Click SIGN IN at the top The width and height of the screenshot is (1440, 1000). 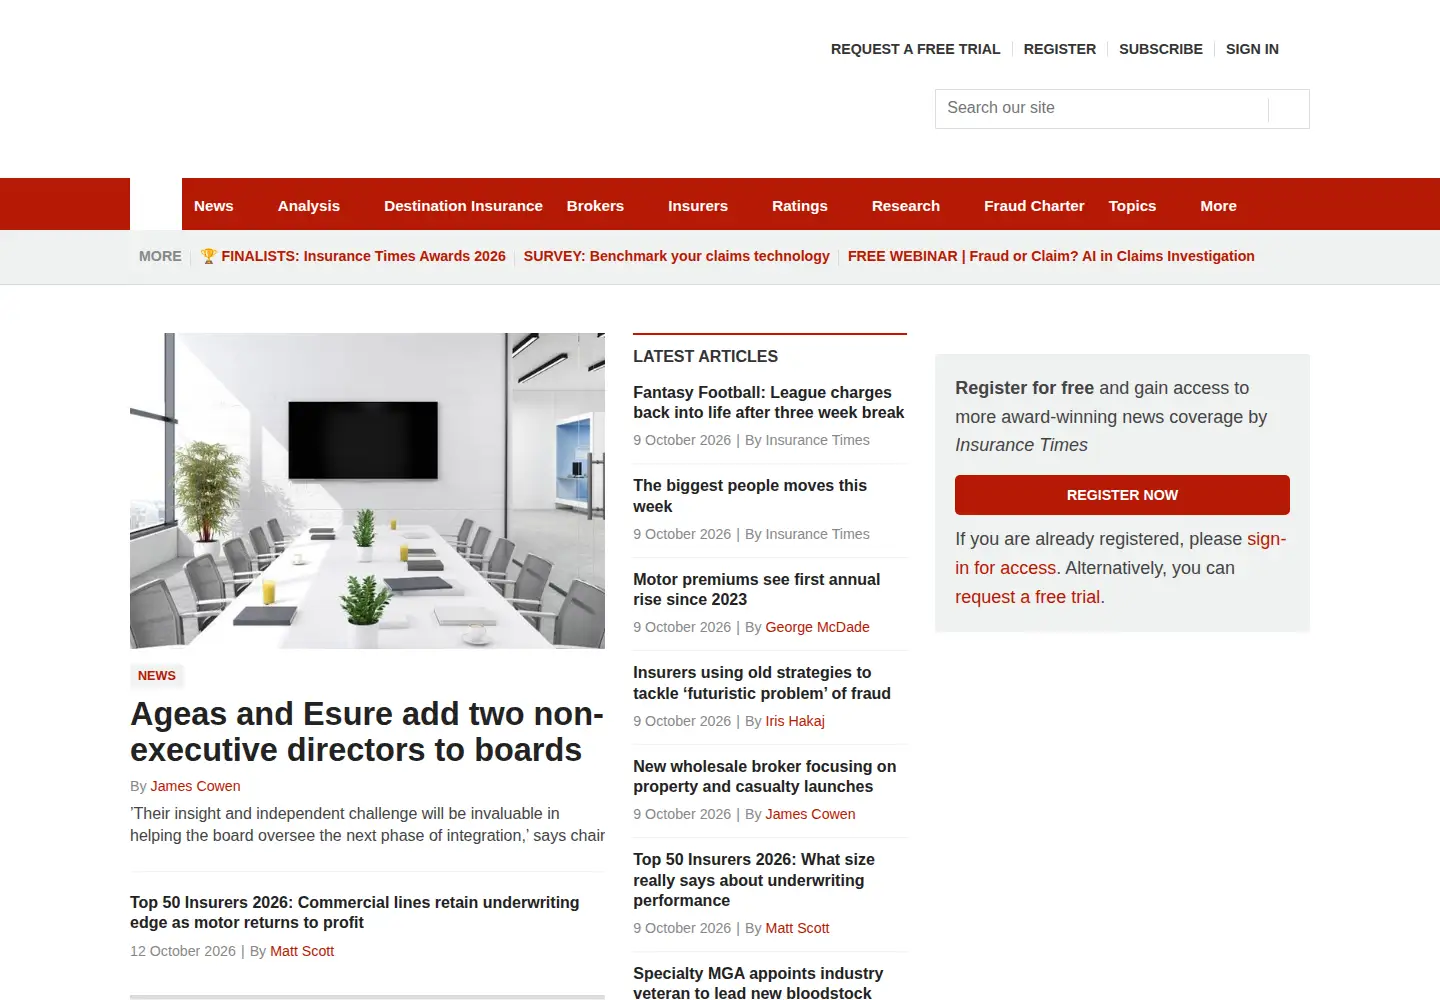pos(1252,49)
